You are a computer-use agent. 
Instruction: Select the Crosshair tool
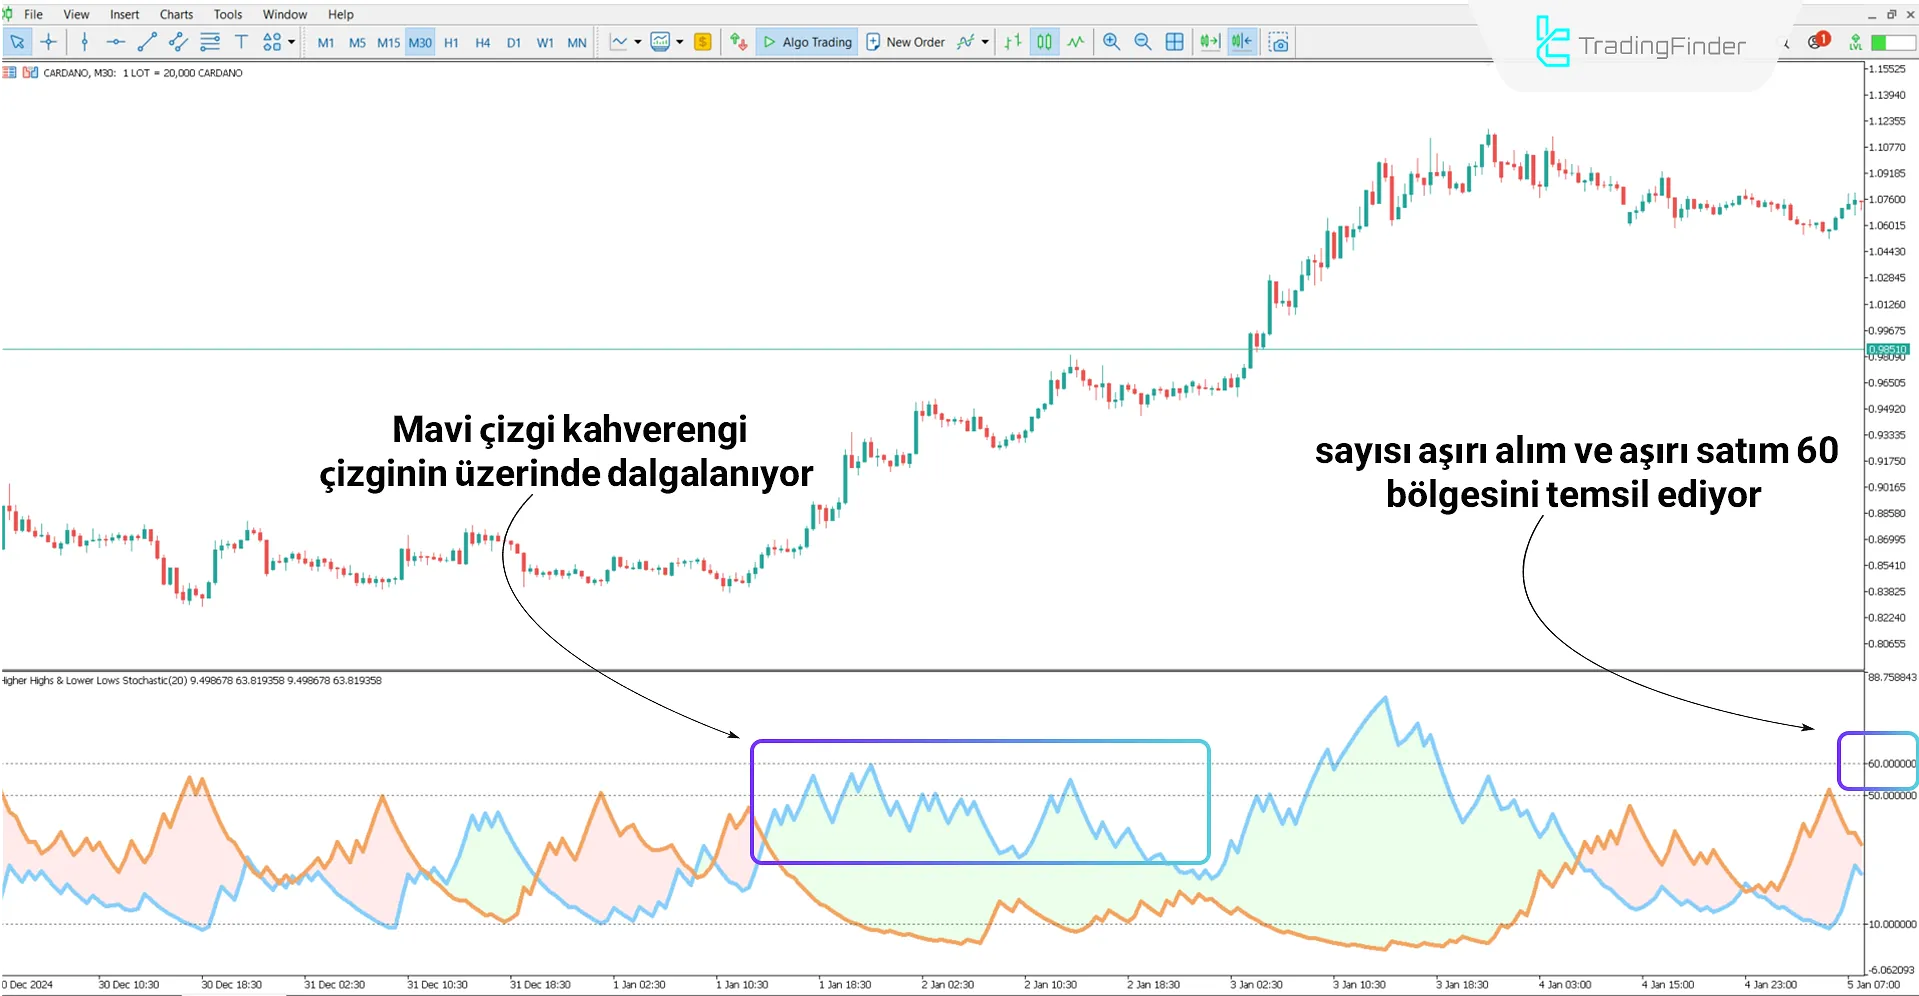[48, 41]
